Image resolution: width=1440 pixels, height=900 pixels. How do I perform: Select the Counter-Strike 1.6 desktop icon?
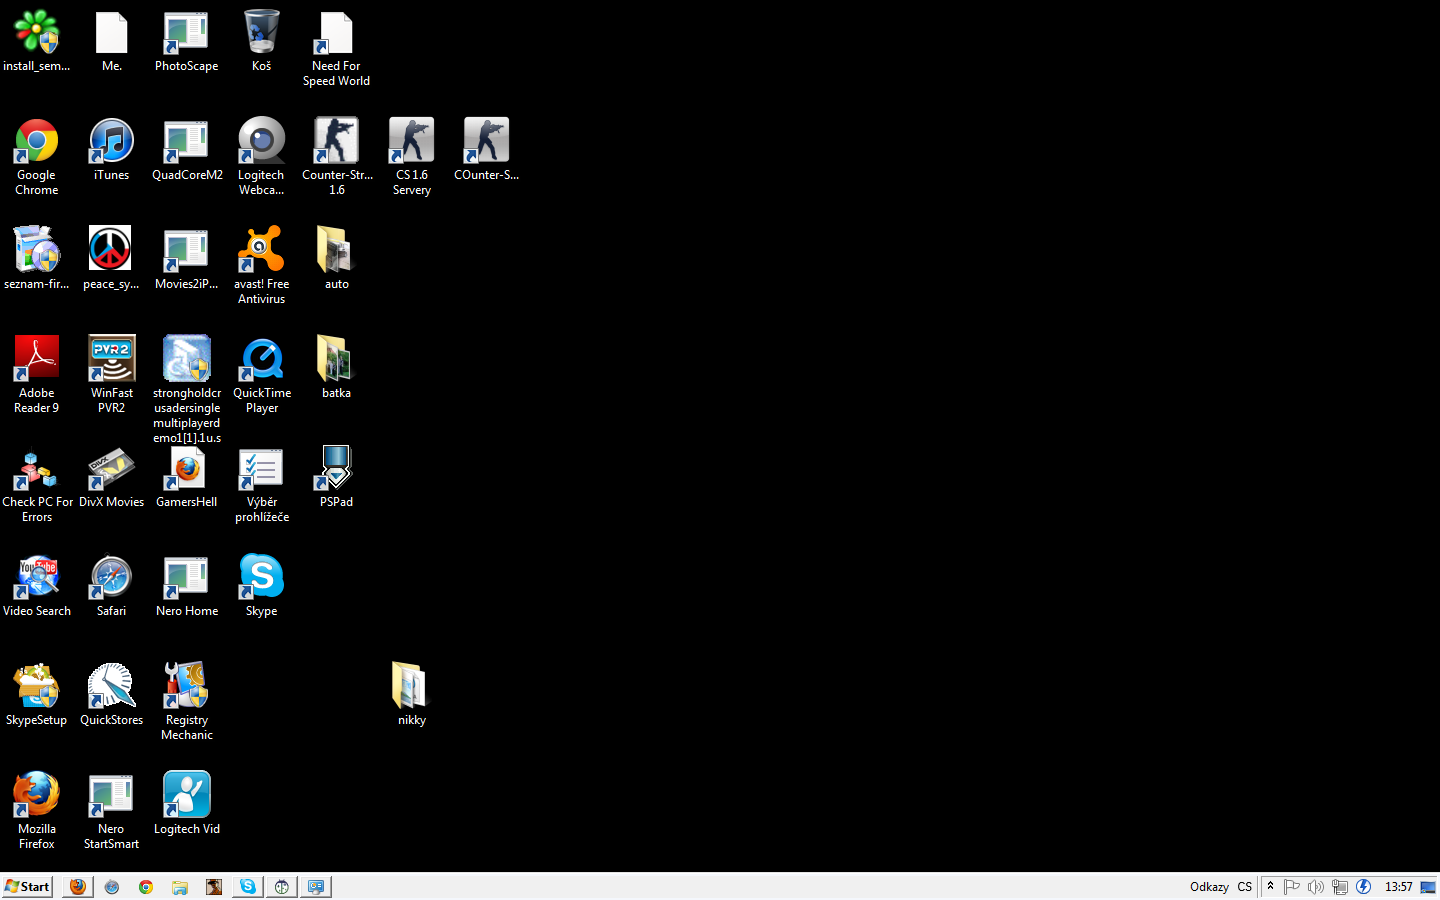click(x=336, y=142)
